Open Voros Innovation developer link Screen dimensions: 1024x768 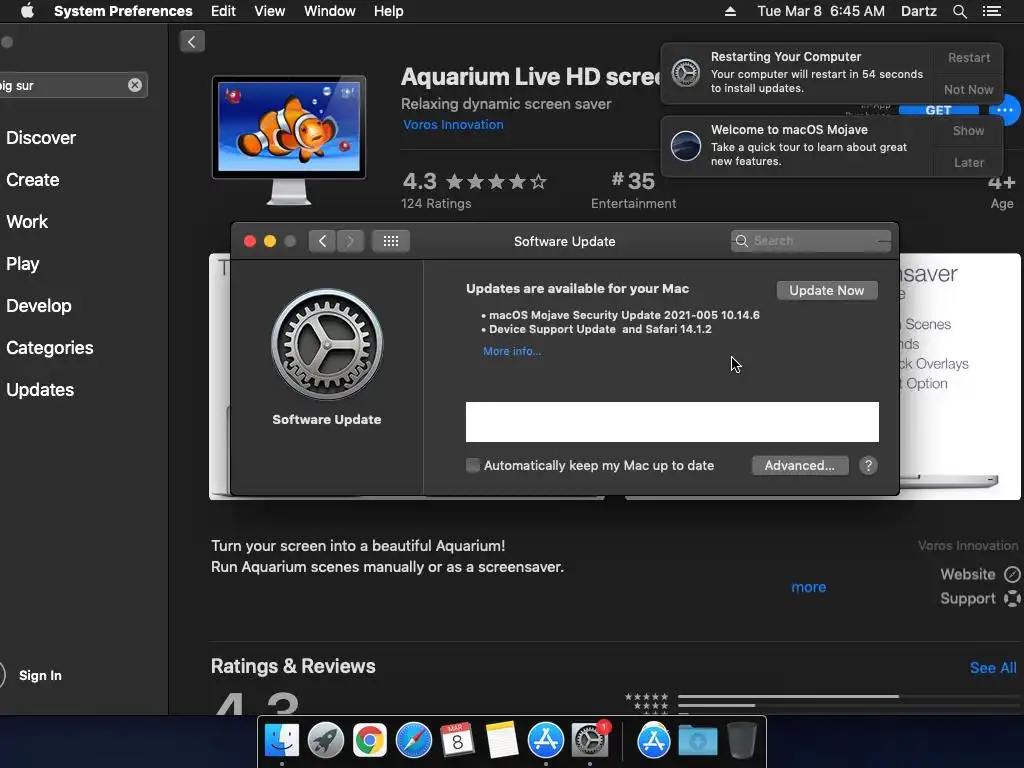coord(453,125)
